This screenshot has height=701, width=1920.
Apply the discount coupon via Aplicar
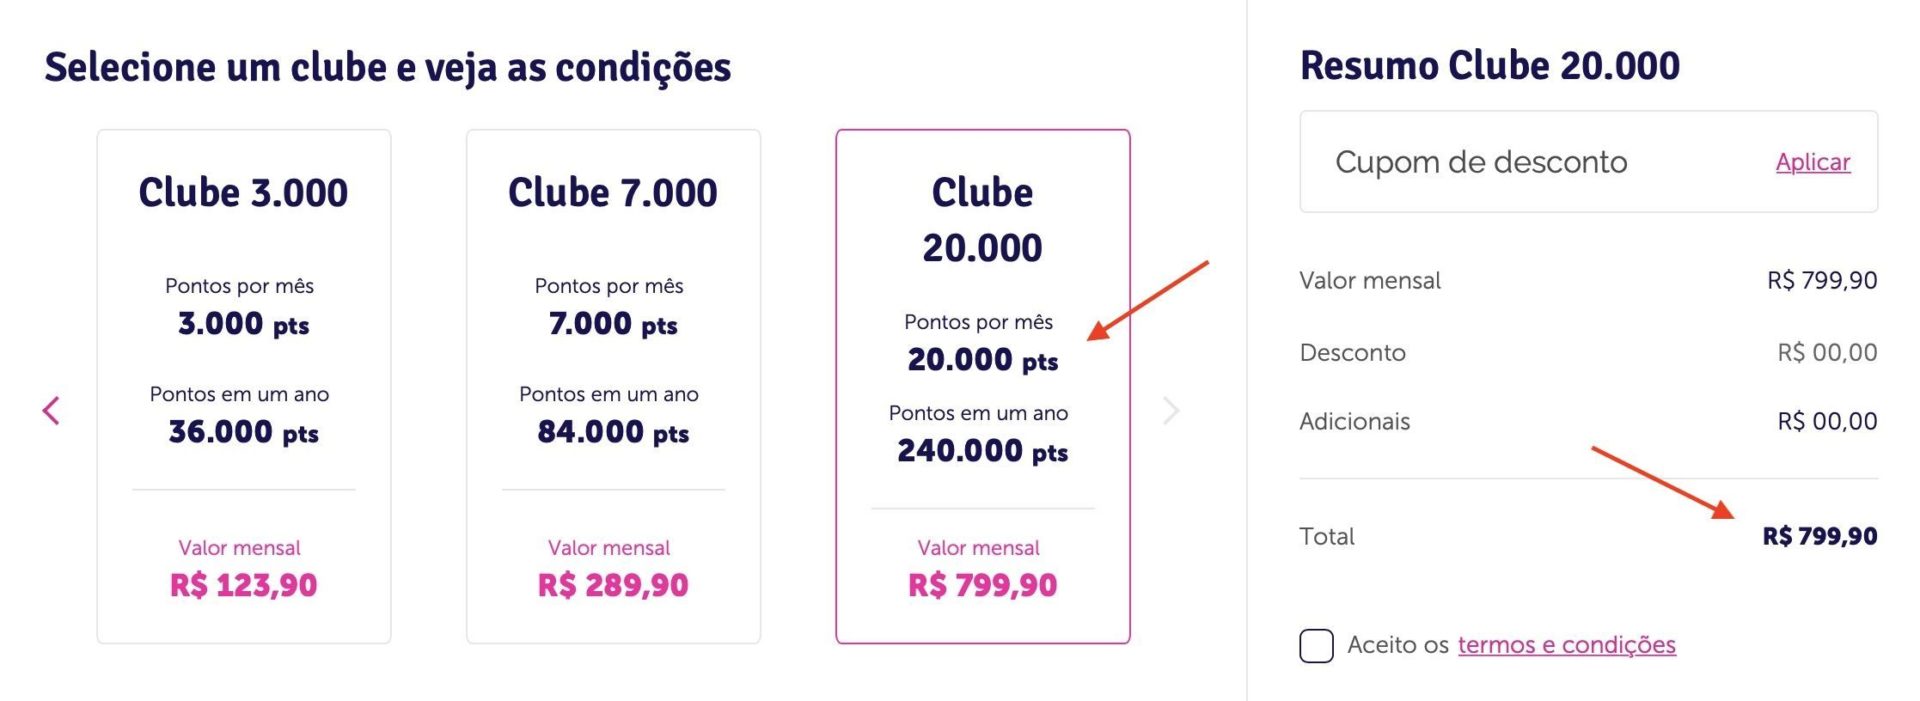click(1812, 162)
